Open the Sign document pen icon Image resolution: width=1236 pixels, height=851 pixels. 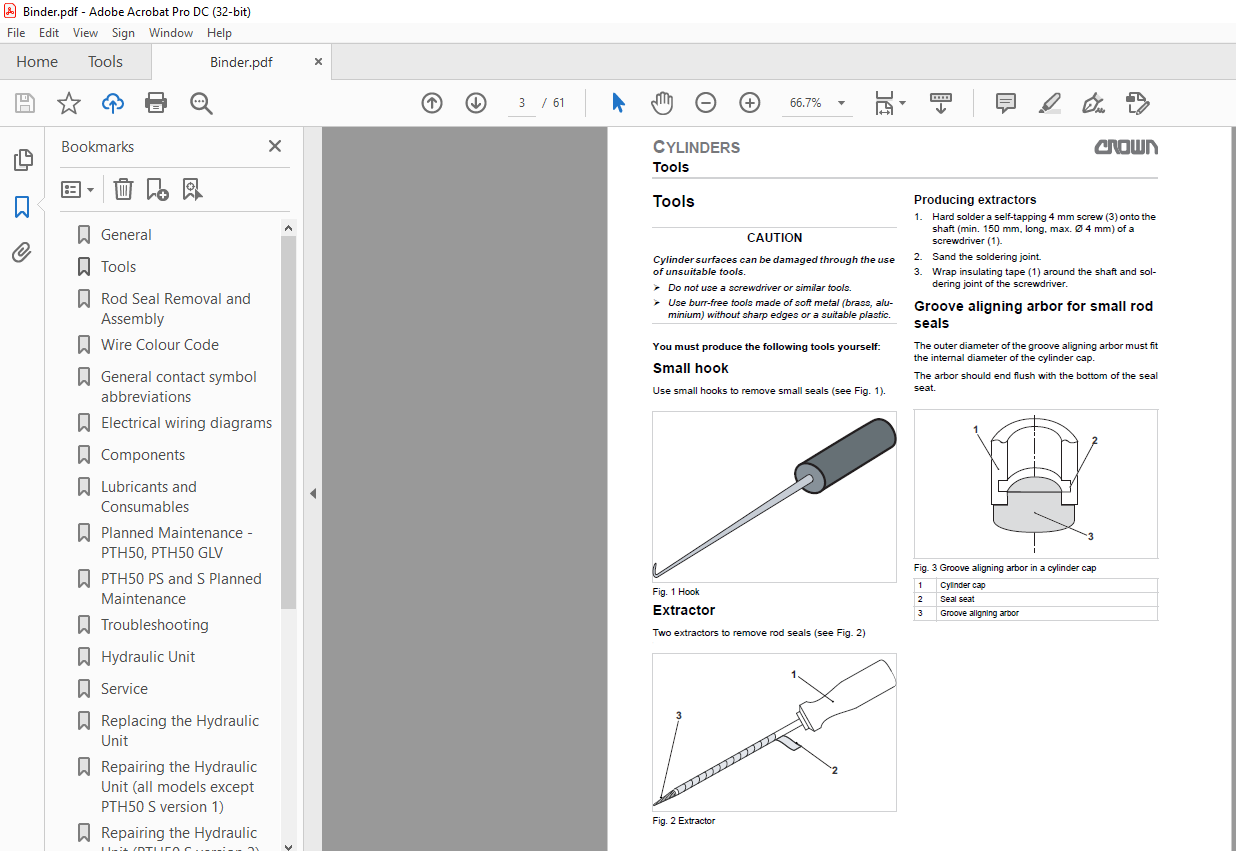coord(1093,103)
